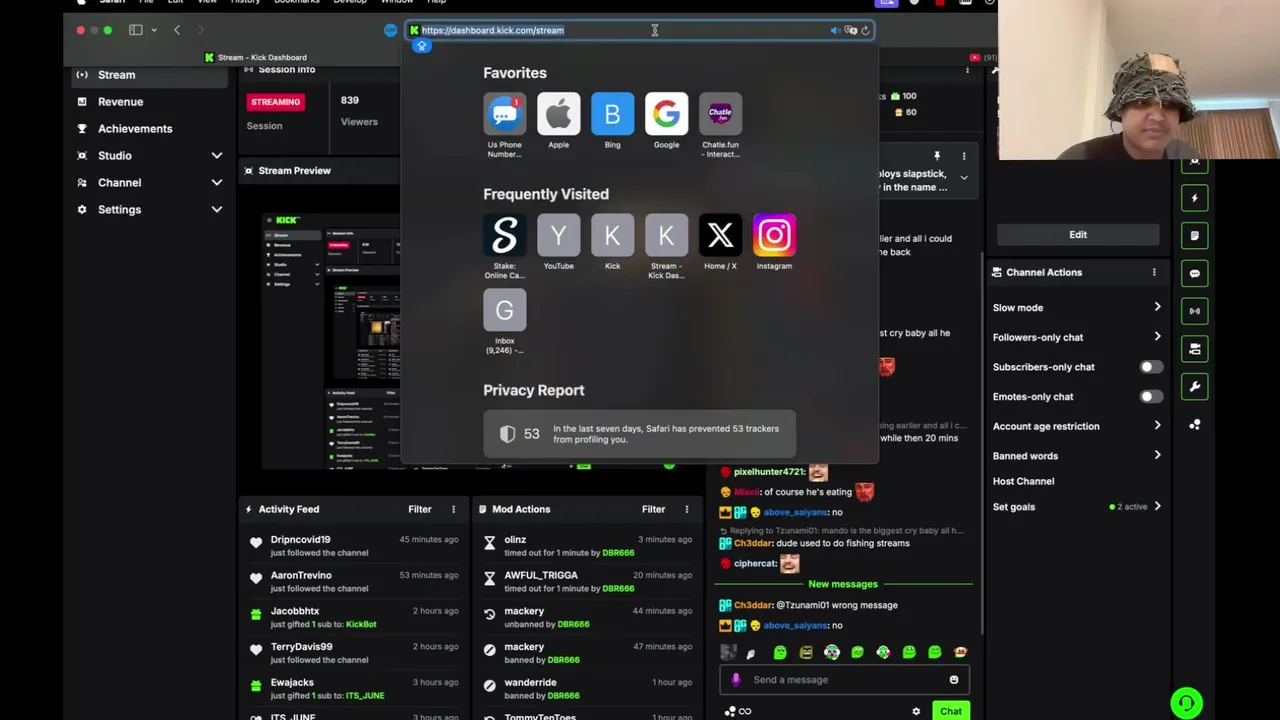The image size is (1280, 720).
Task: Open Home / X frequently visited site
Action: (720, 236)
